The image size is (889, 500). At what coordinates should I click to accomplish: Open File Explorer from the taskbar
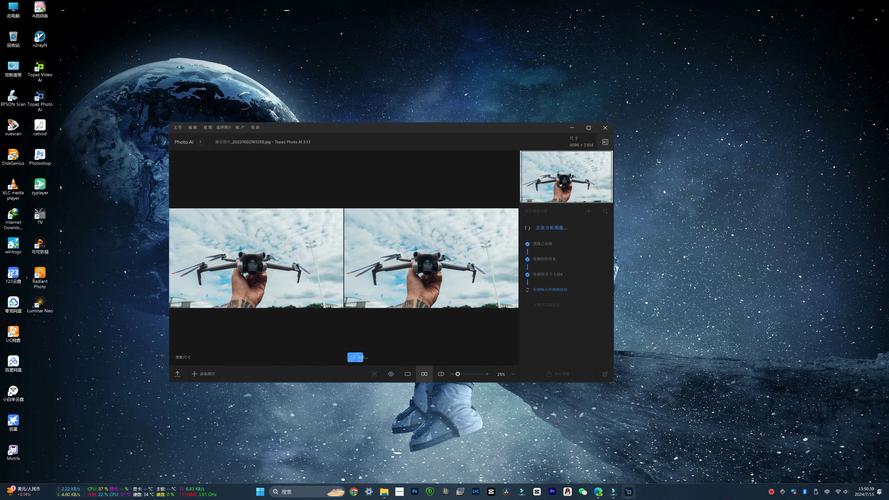pyautogui.click(x=384, y=491)
